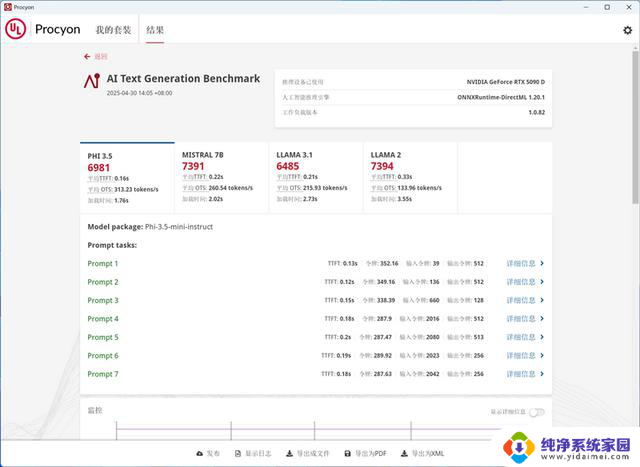Screen dimensions: 640x467
Task: Click Prompt 1 token rate '352.16'
Action: (389, 263)
